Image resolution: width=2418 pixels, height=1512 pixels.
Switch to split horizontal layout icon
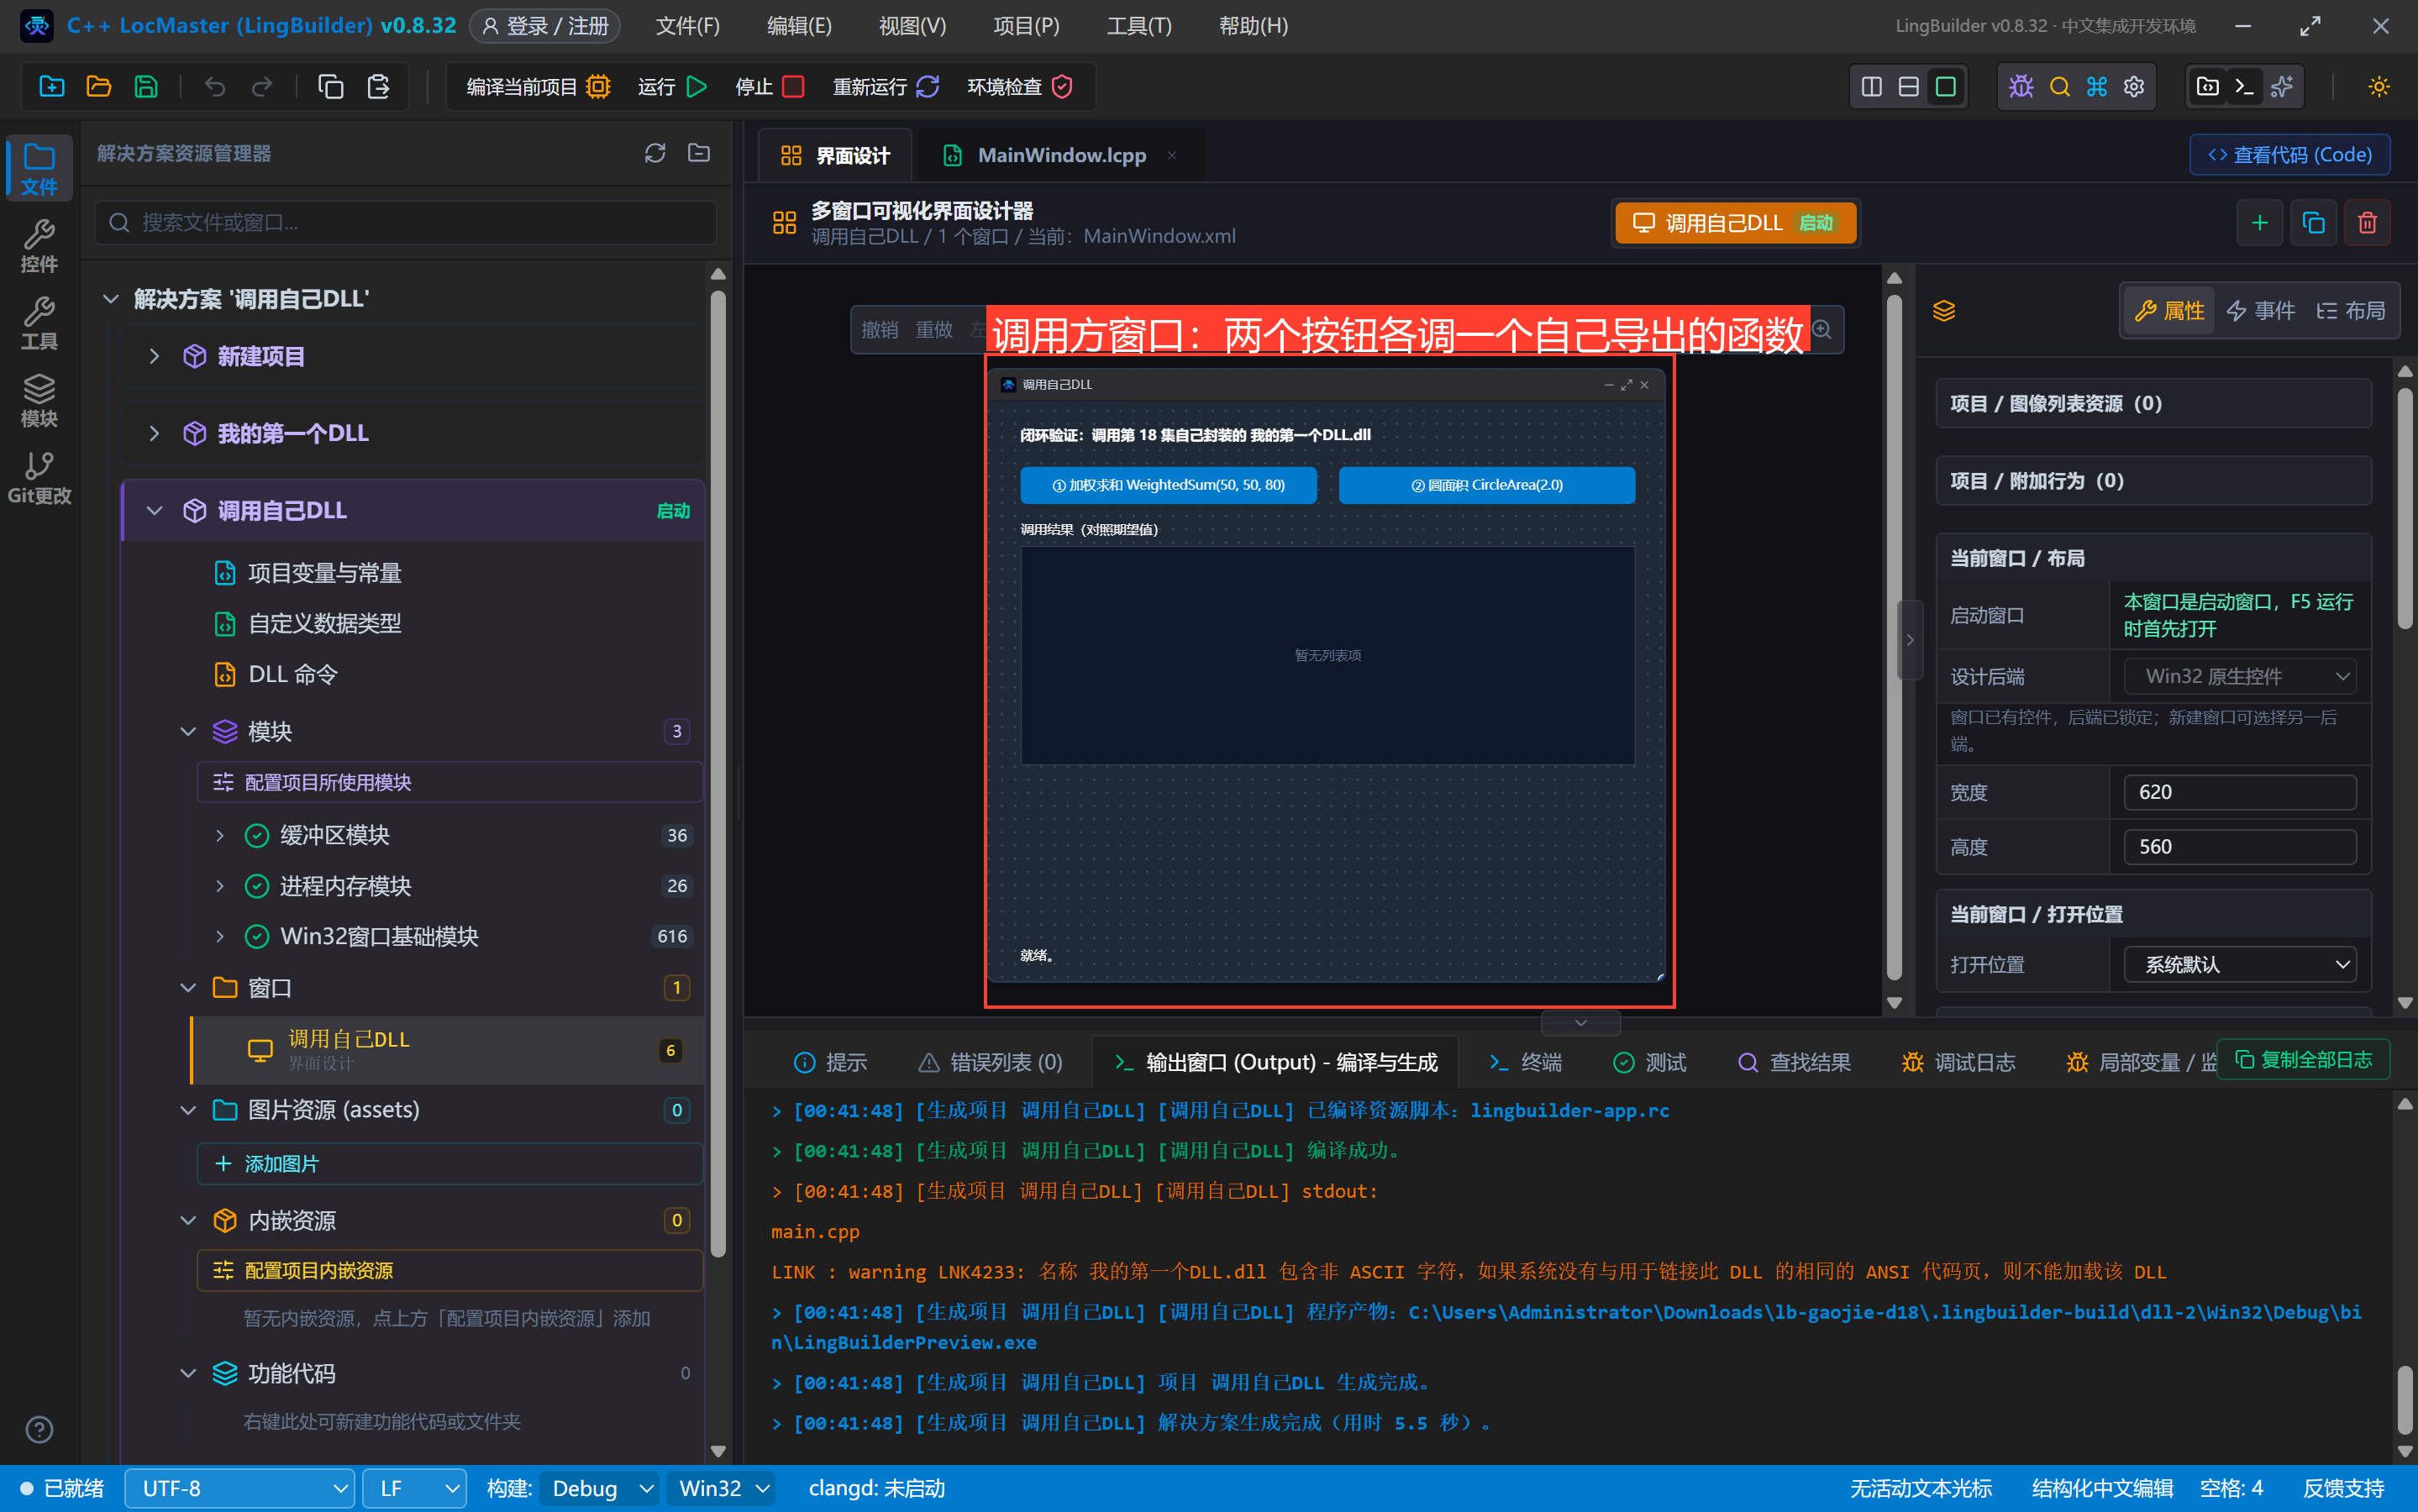[1908, 87]
